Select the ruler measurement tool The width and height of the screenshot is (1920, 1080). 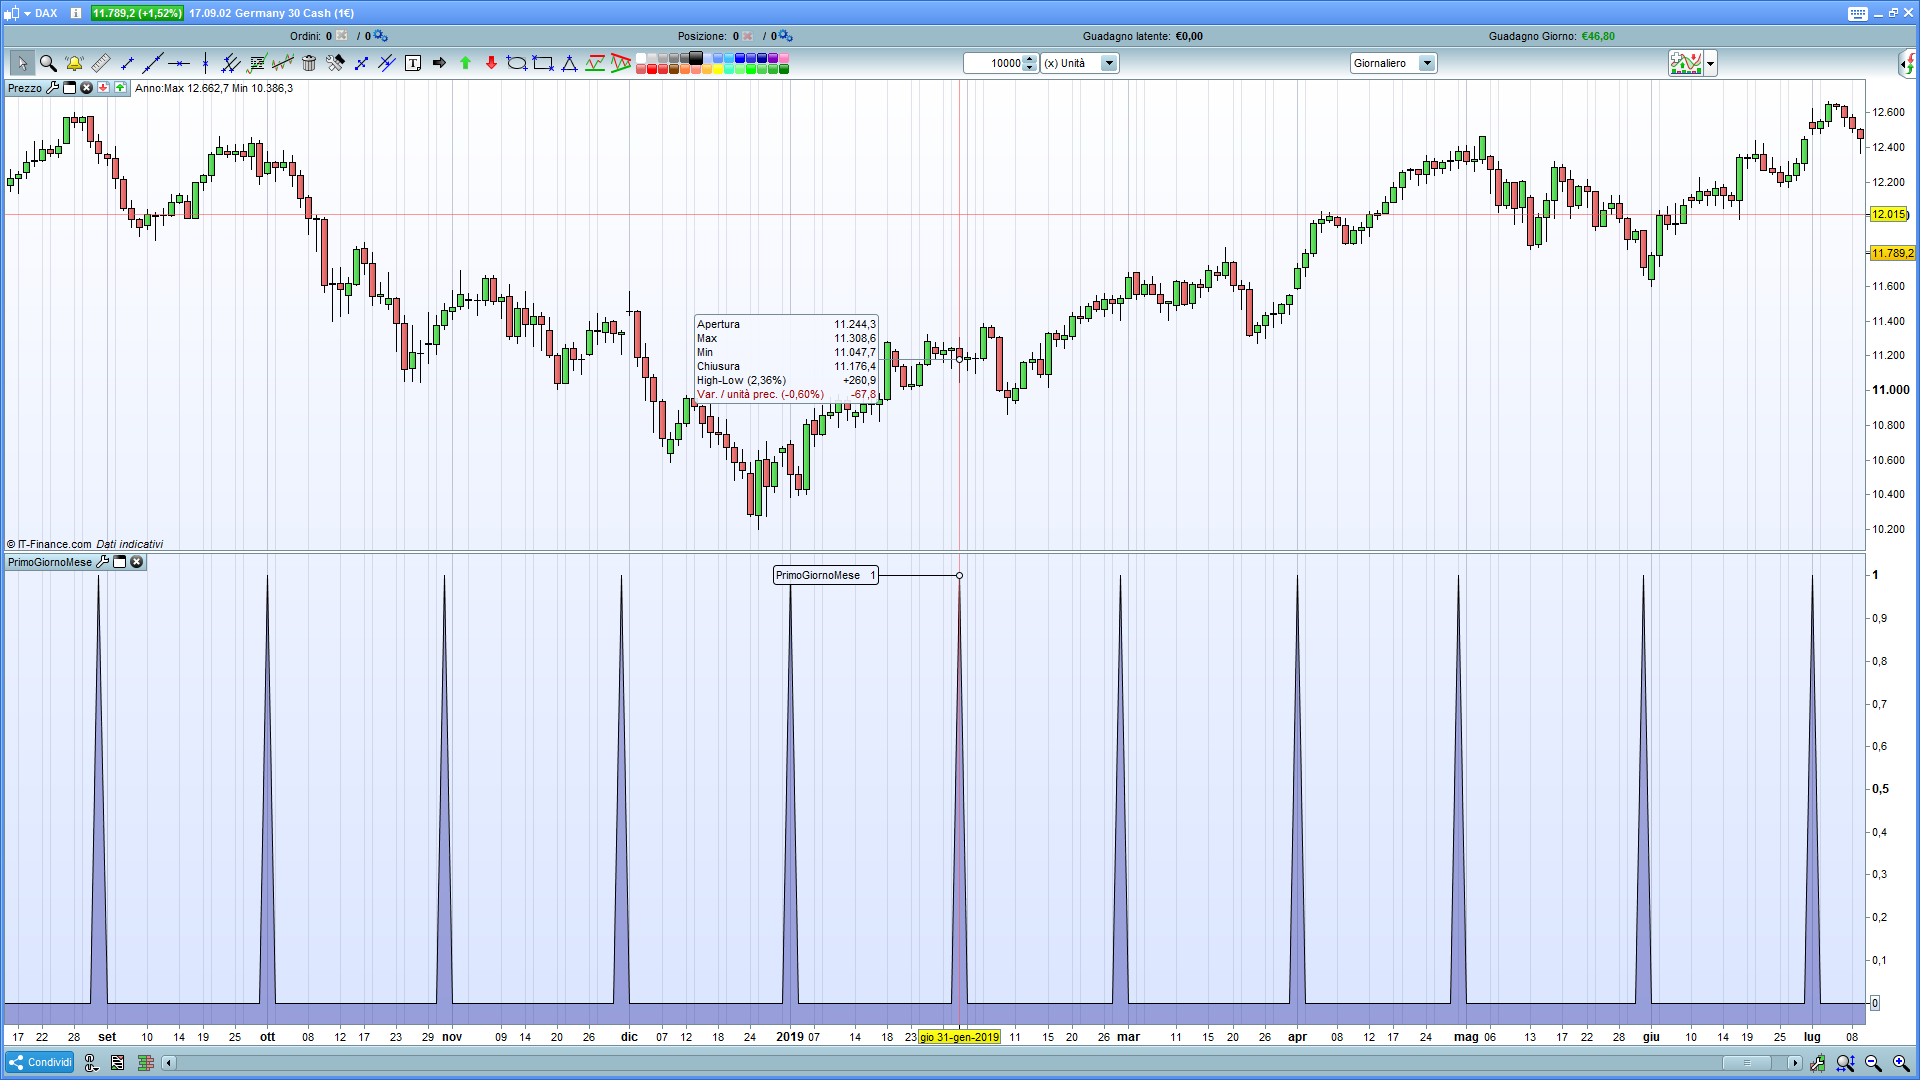tap(101, 63)
